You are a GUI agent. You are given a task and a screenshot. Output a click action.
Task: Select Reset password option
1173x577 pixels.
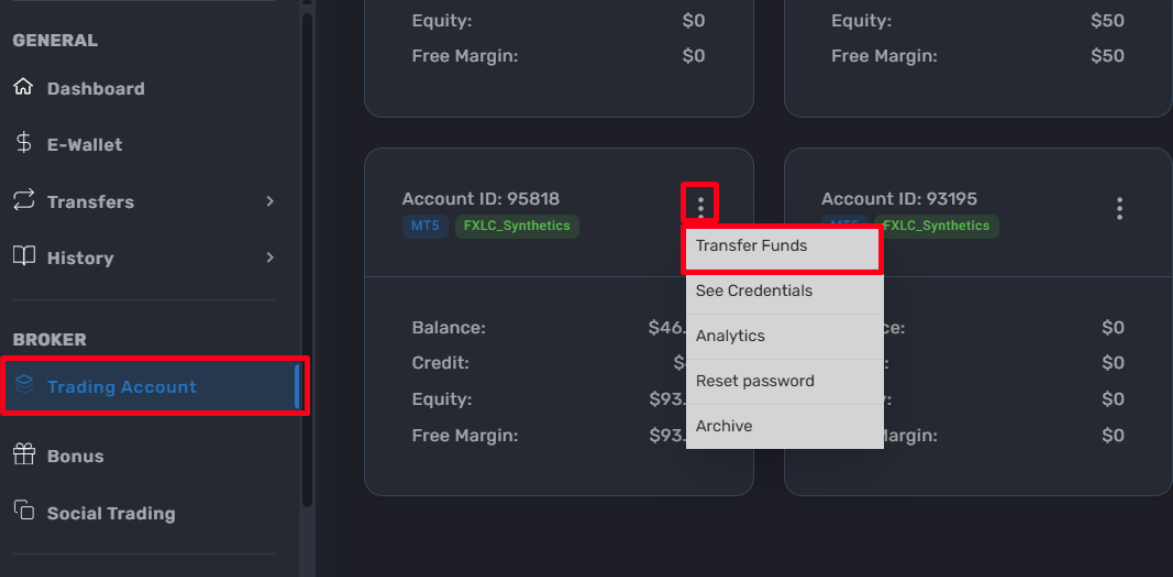[x=784, y=381]
